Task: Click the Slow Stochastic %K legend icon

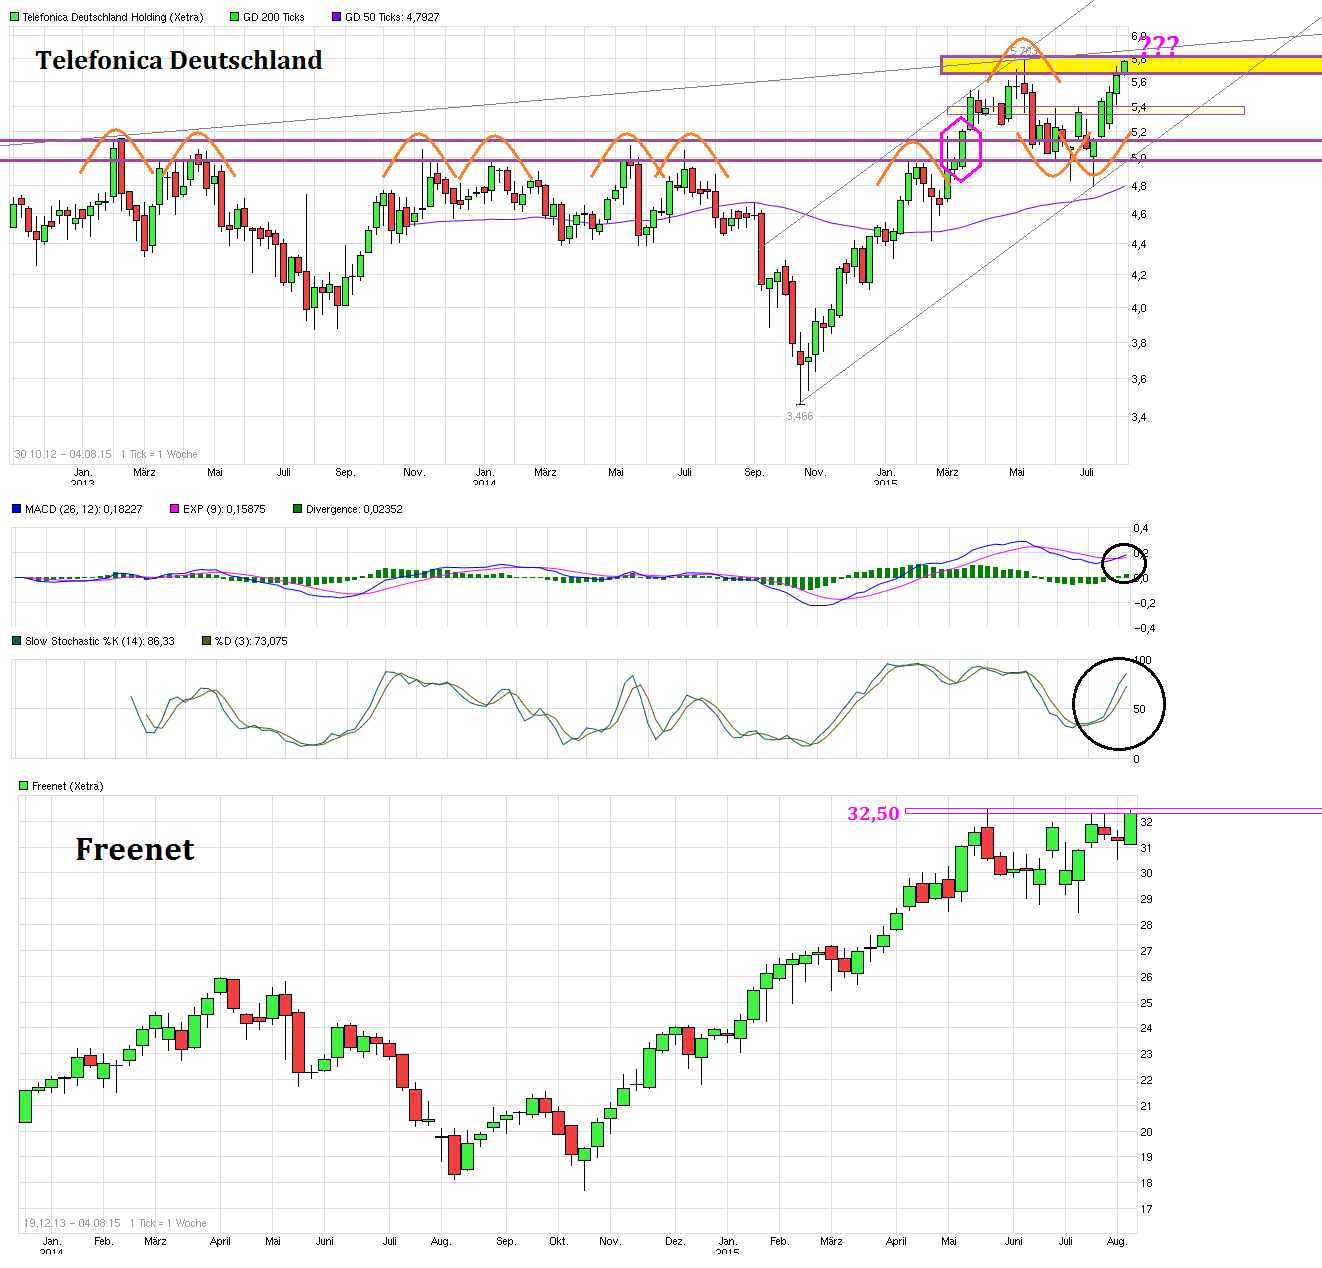Action: coord(14,641)
